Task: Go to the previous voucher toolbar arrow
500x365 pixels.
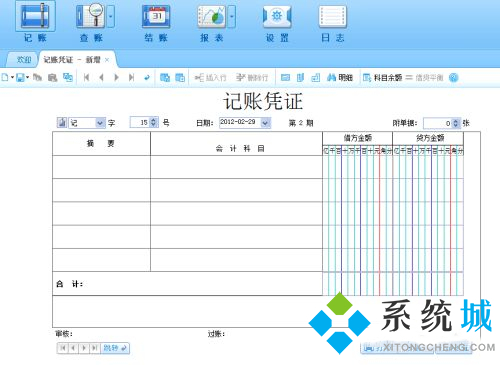Action: [x=101, y=78]
